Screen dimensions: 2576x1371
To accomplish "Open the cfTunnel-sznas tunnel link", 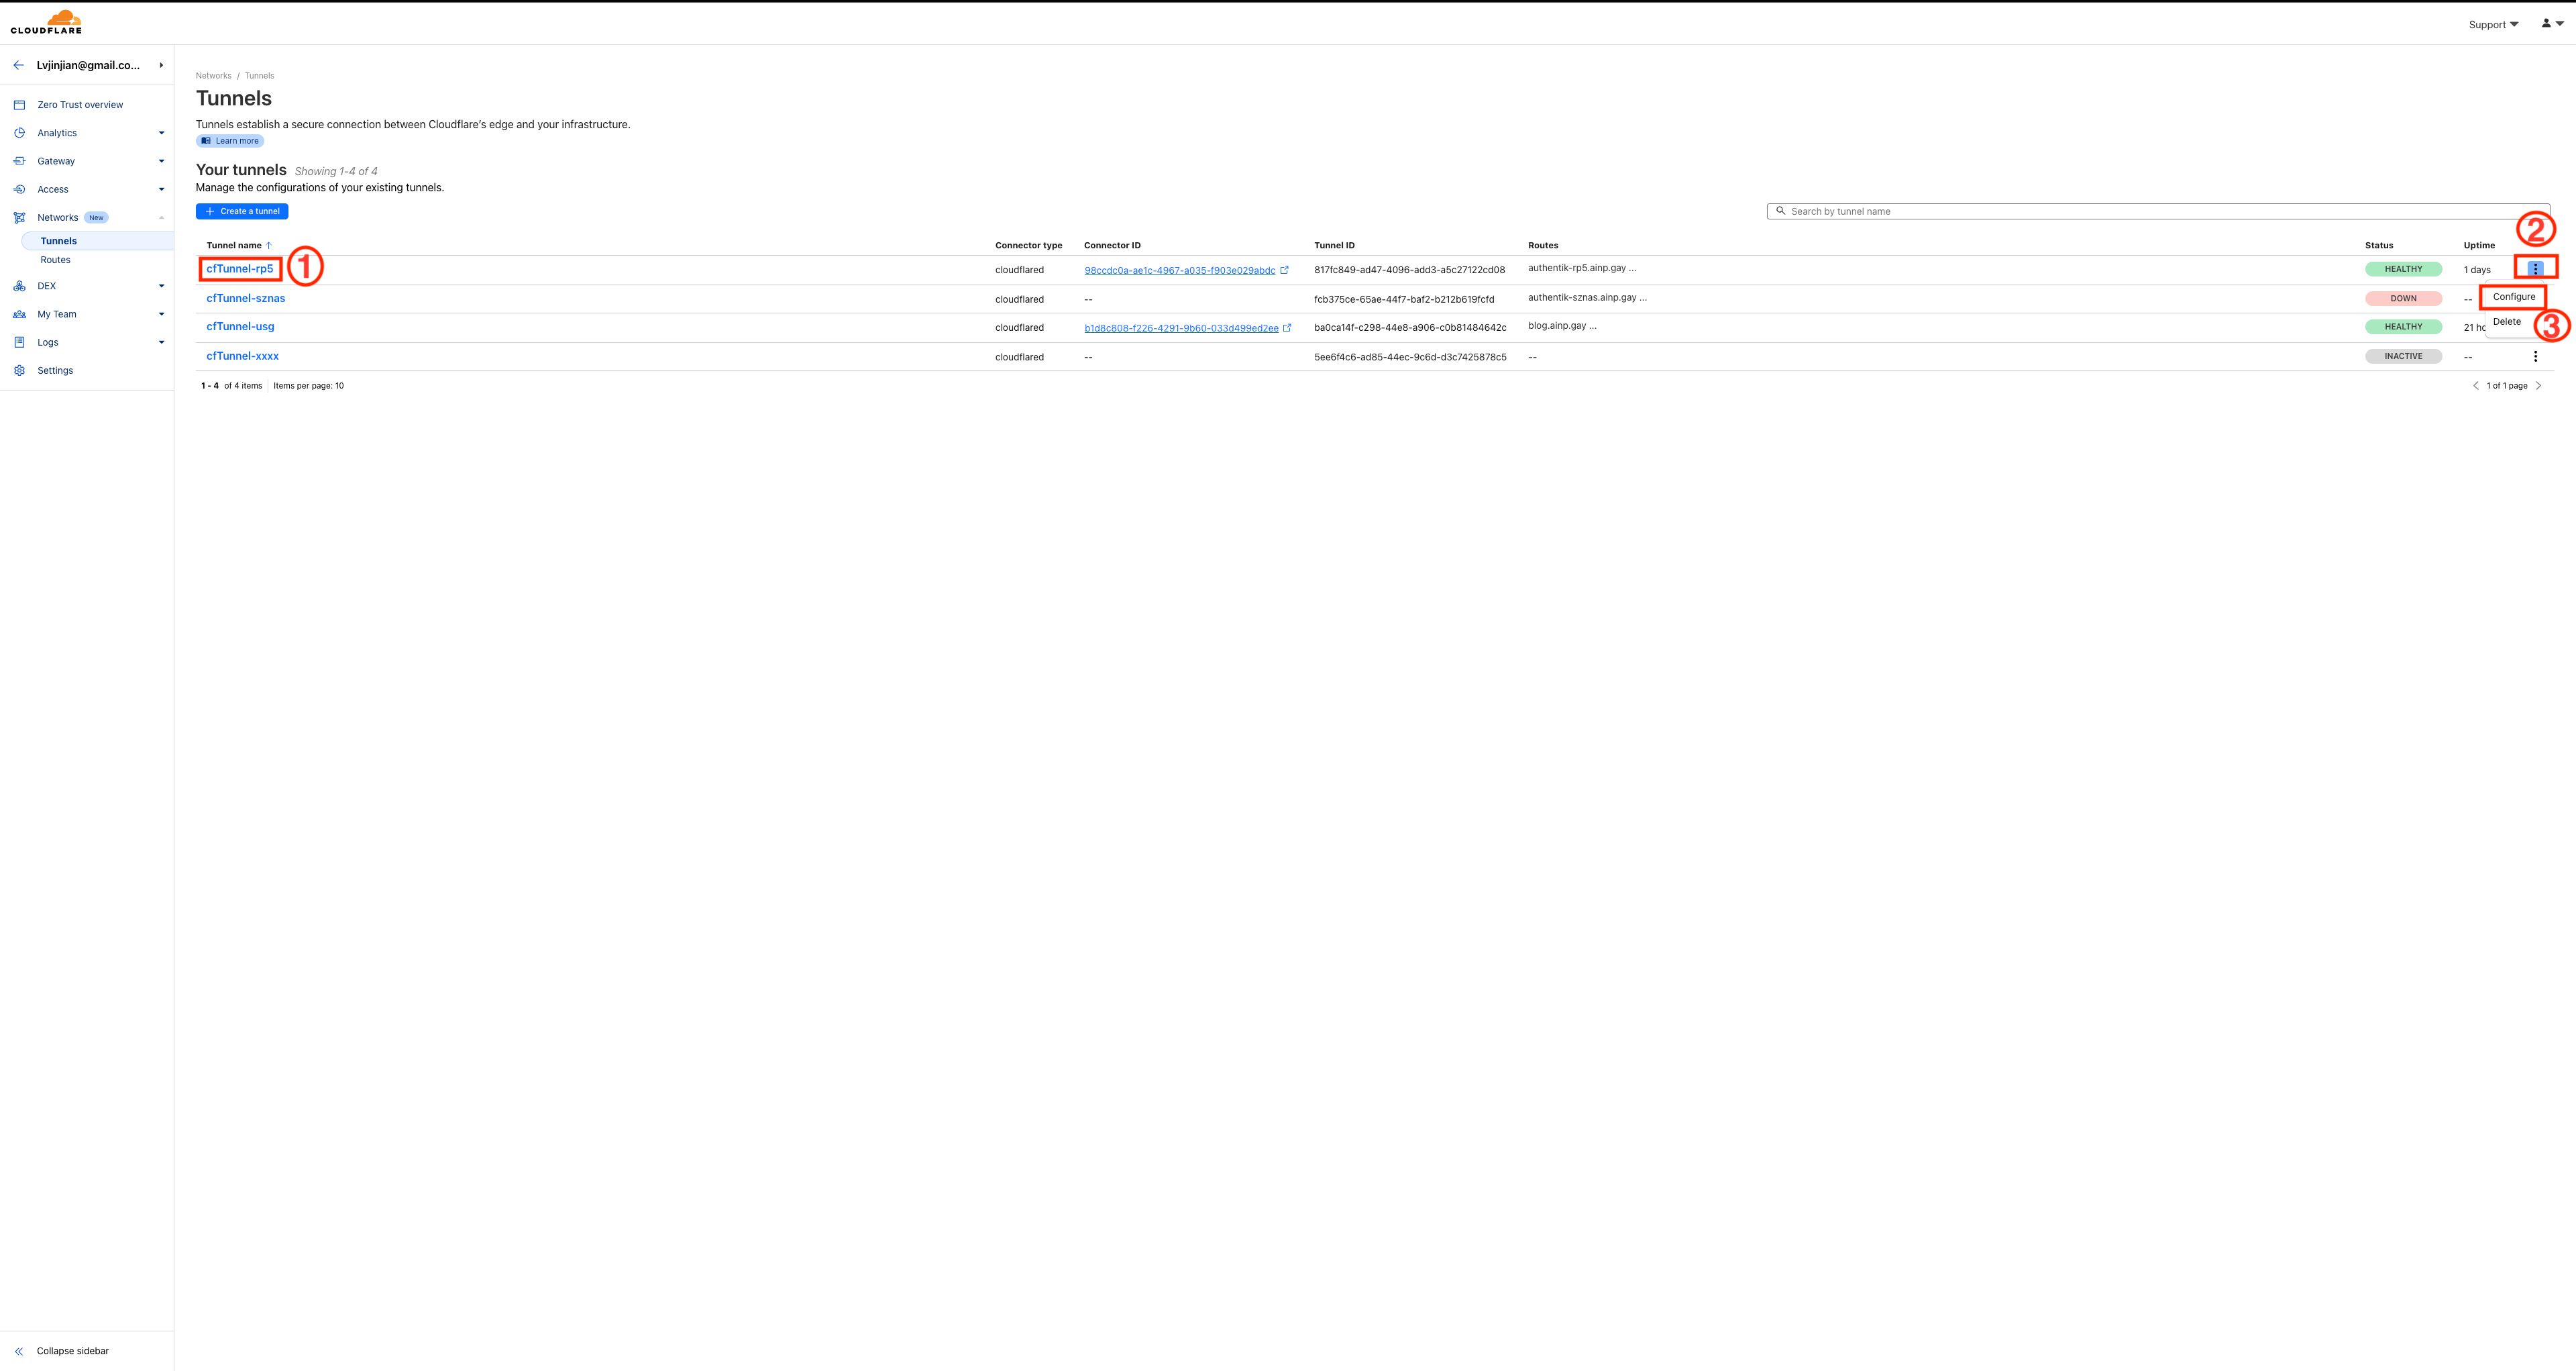I will tap(246, 298).
